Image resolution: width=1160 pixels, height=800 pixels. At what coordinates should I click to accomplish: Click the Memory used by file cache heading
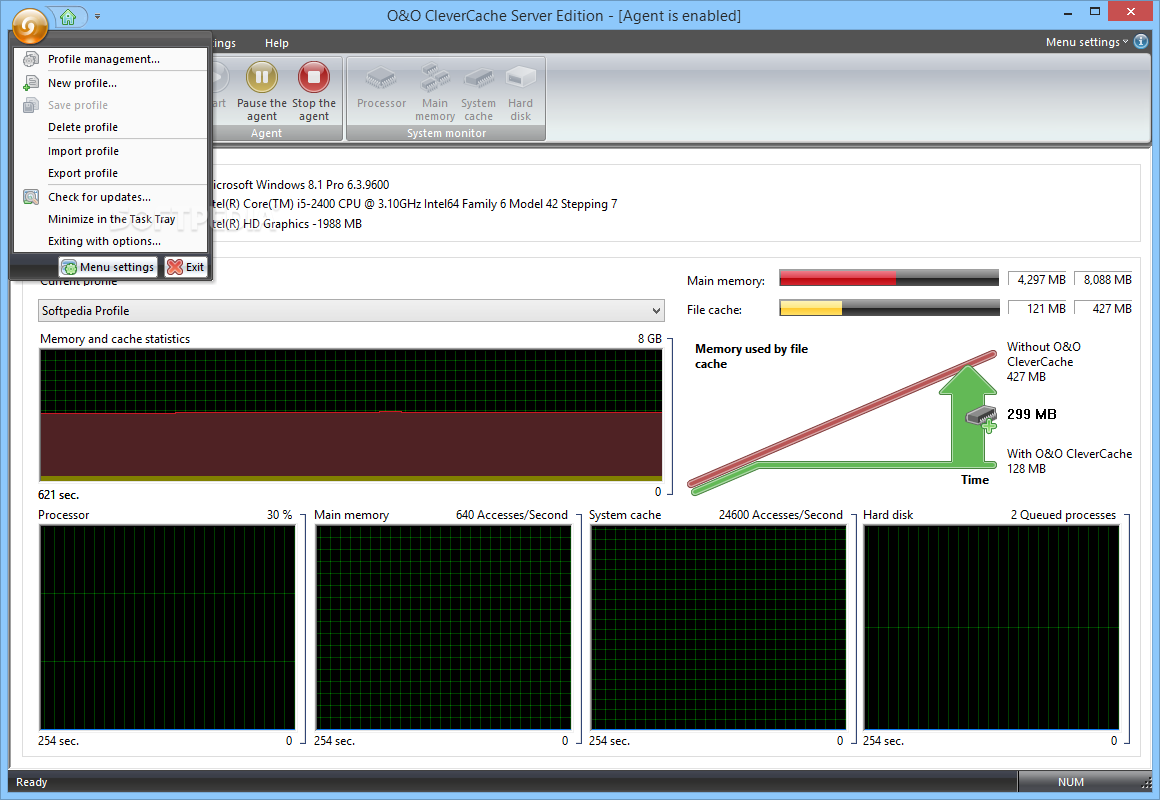(751, 356)
